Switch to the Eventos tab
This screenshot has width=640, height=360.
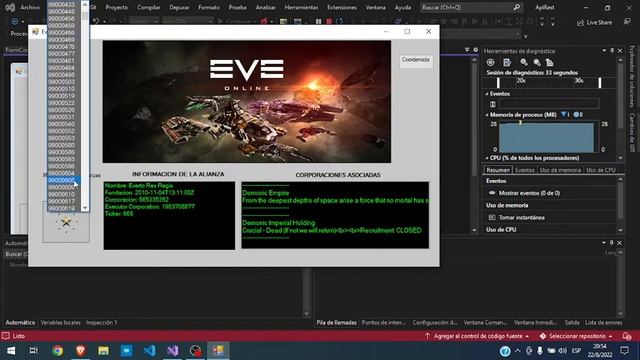point(524,170)
